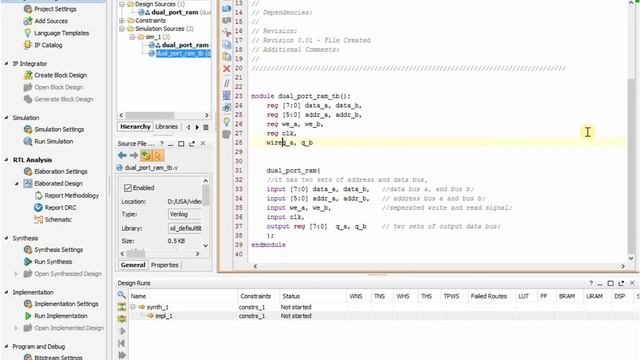640x360 pixels.
Task: Collapse the Simulation section
Action: pos(6,118)
